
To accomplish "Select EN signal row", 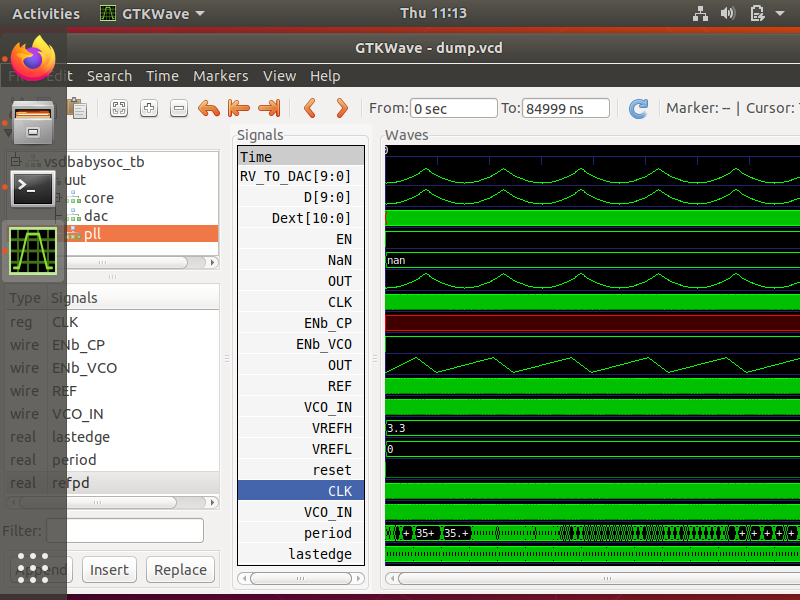I will point(301,239).
